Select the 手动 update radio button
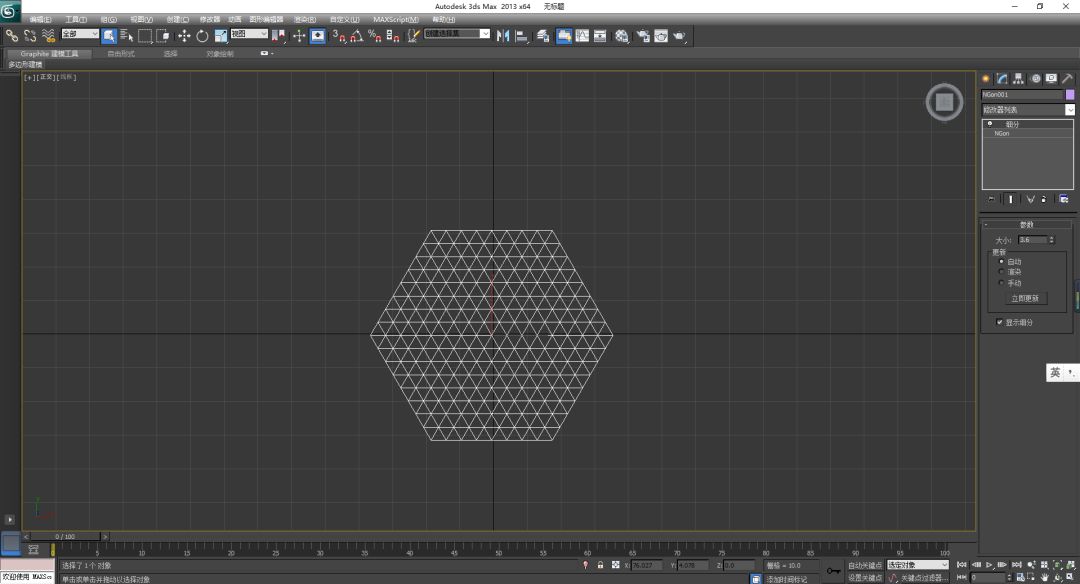Image resolution: width=1080 pixels, height=584 pixels. click(1002, 283)
